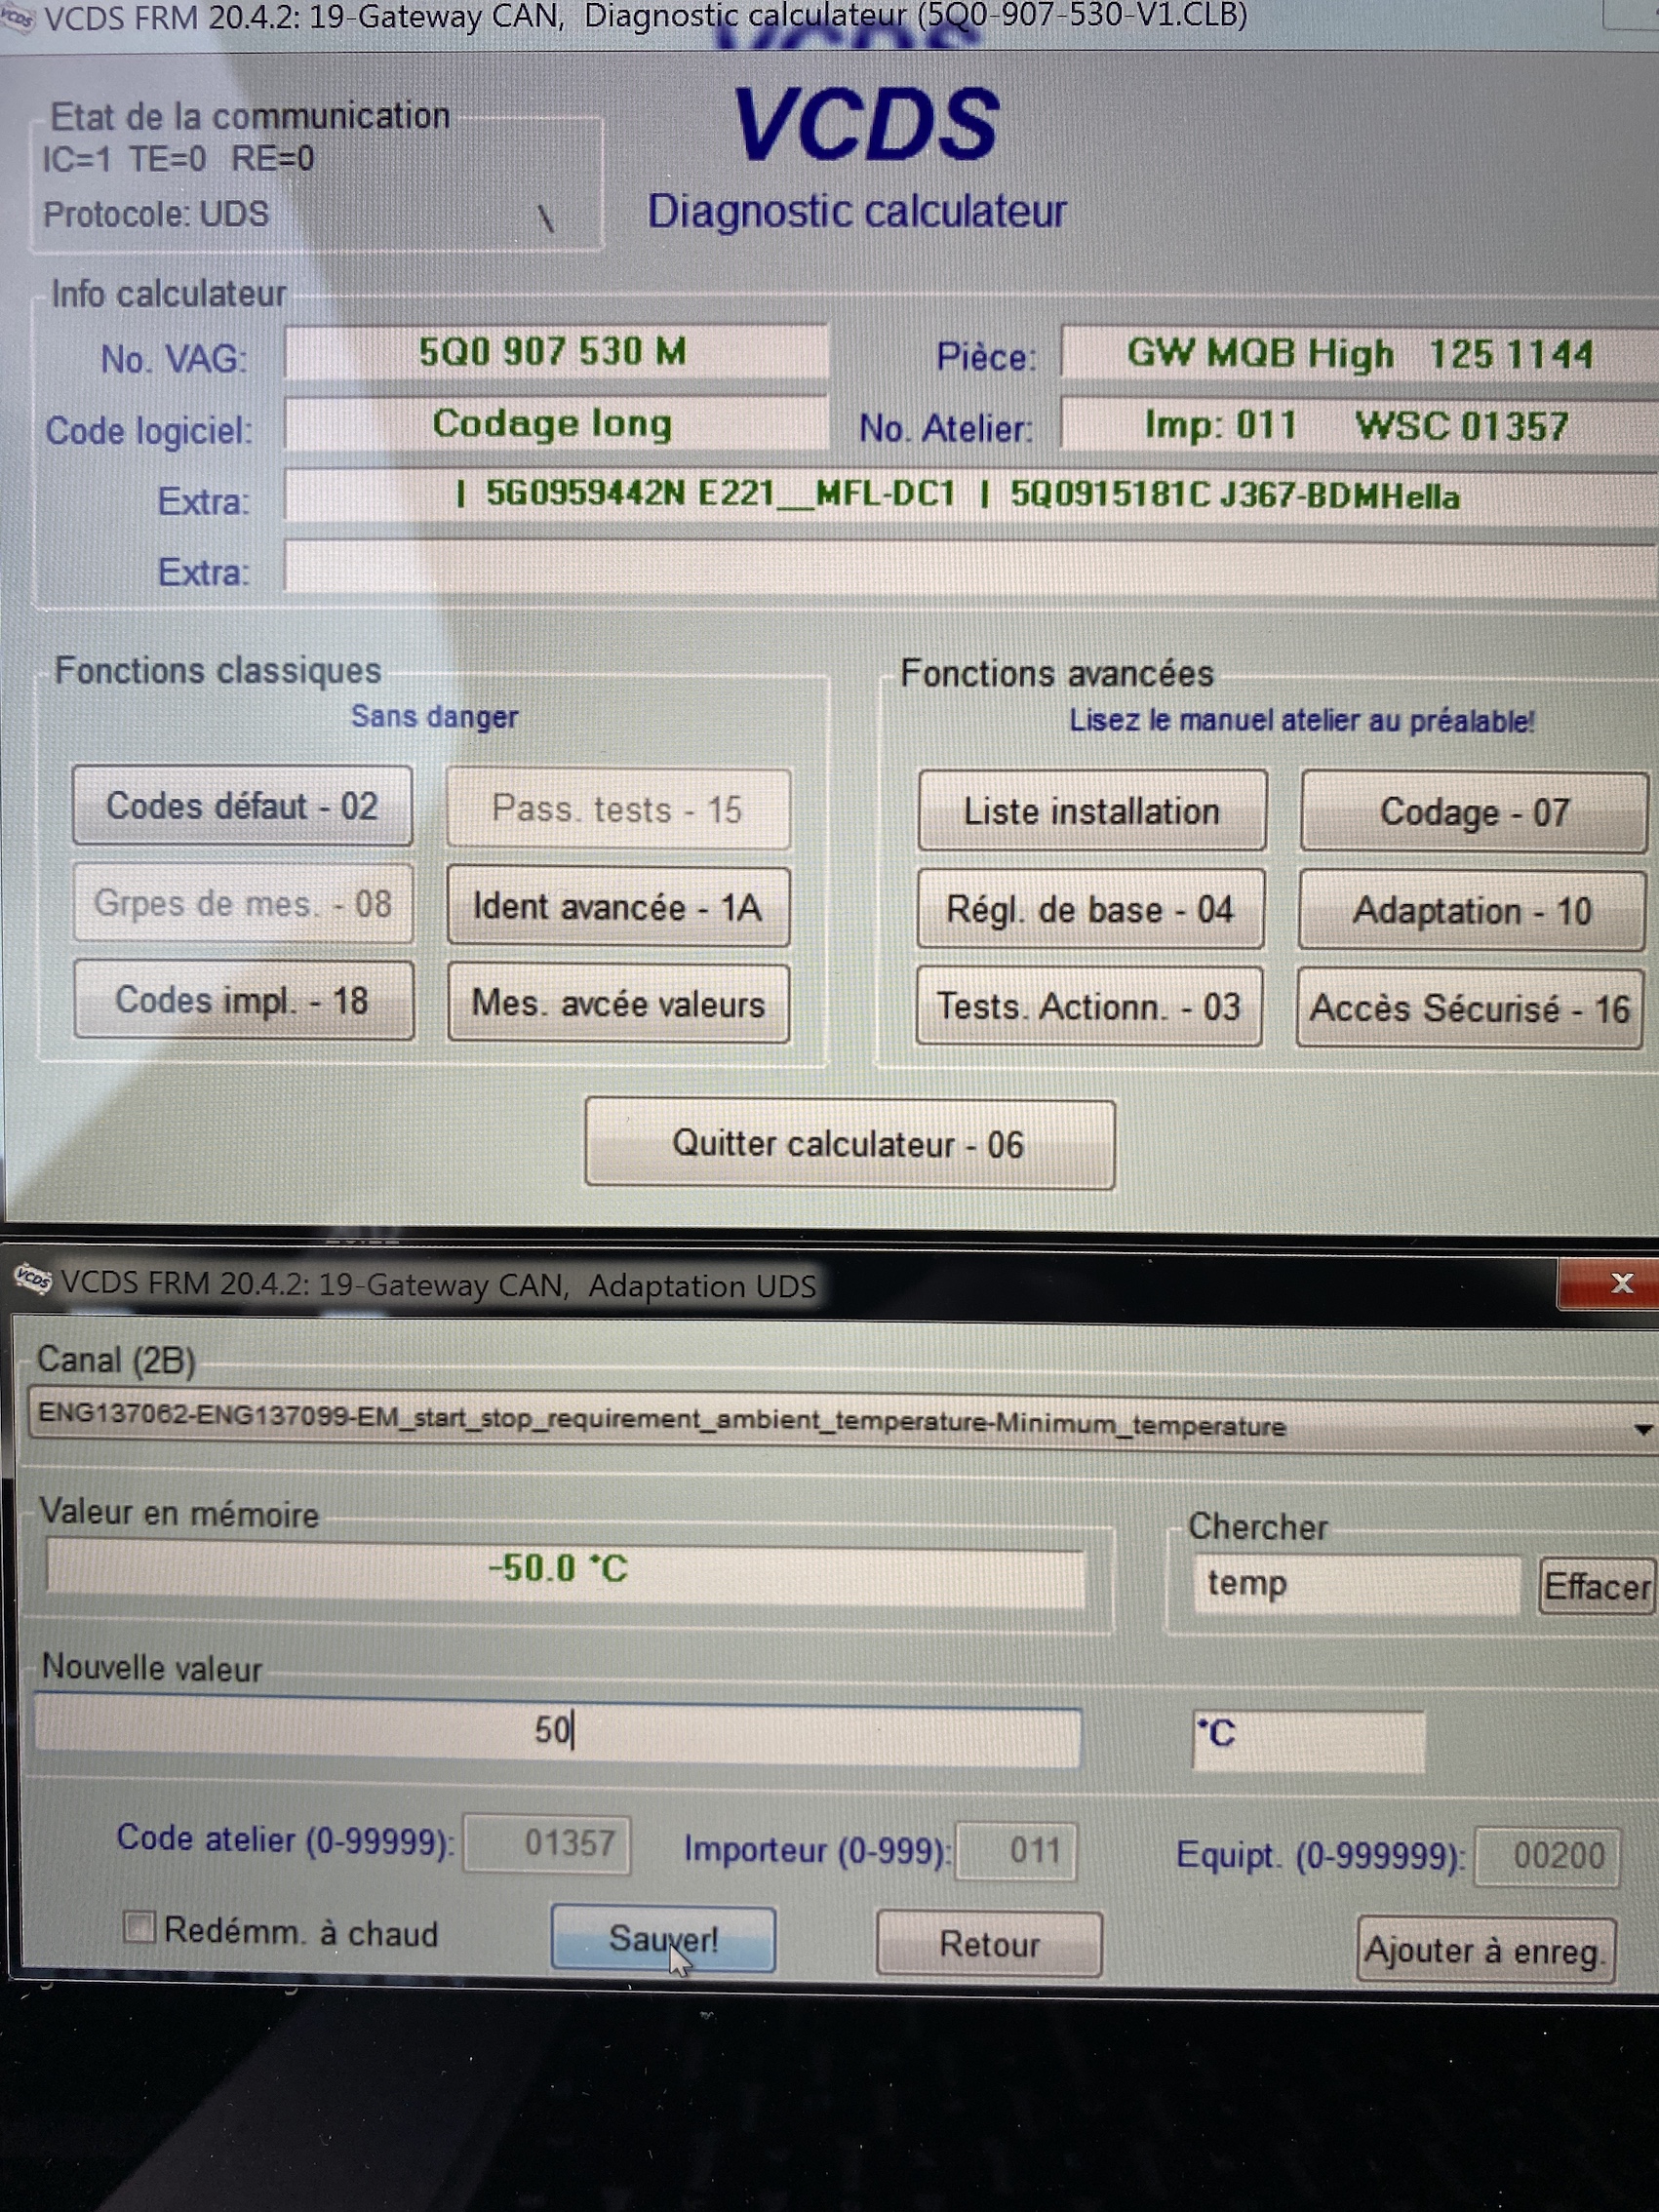This screenshot has width=1659, height=2212.
Task: Click the Chercher search field containing temp
Action: 1355,1584
